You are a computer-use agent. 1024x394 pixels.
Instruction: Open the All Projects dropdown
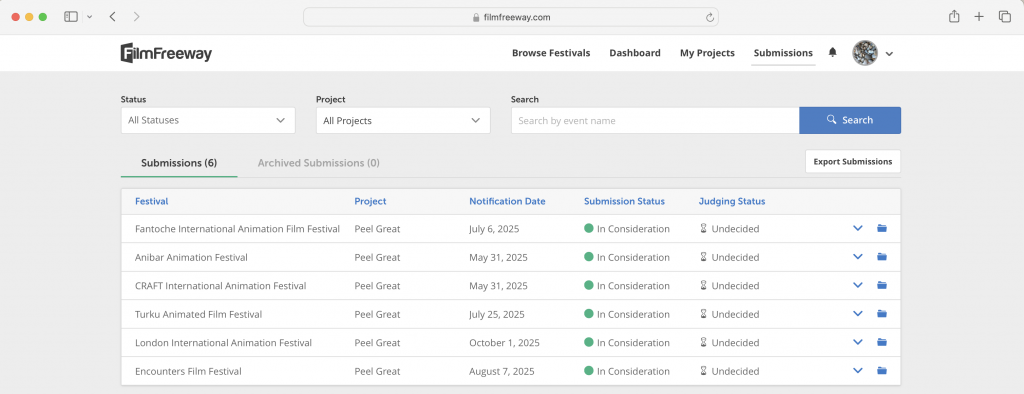click(403, 120)
